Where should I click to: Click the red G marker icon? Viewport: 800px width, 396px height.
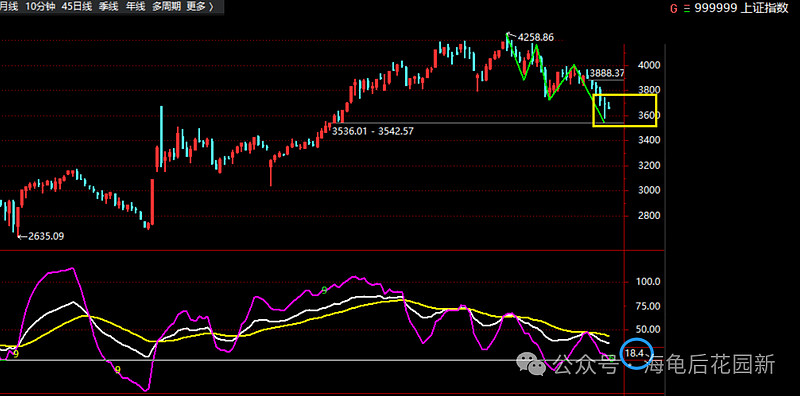click(x=674, y=9)
